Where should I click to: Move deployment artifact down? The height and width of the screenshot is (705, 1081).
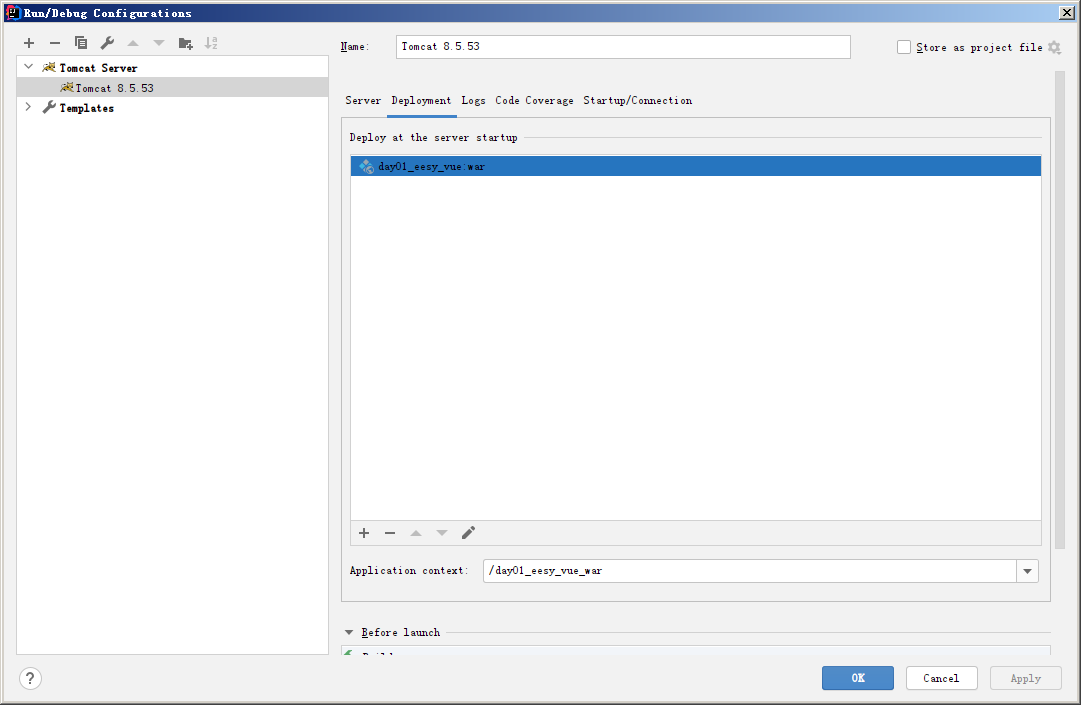(442, 533)
